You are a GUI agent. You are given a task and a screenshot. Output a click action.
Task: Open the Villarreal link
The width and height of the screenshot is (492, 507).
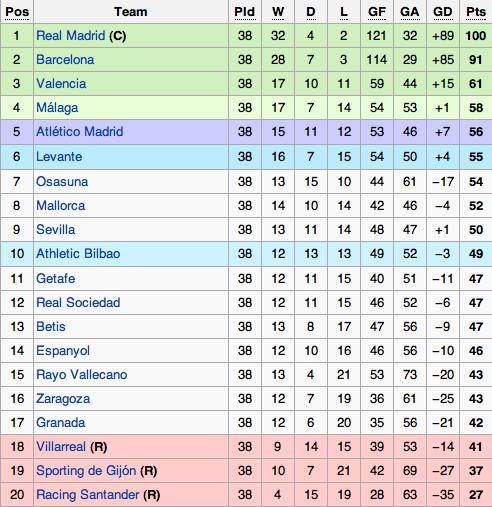[61, 447]
